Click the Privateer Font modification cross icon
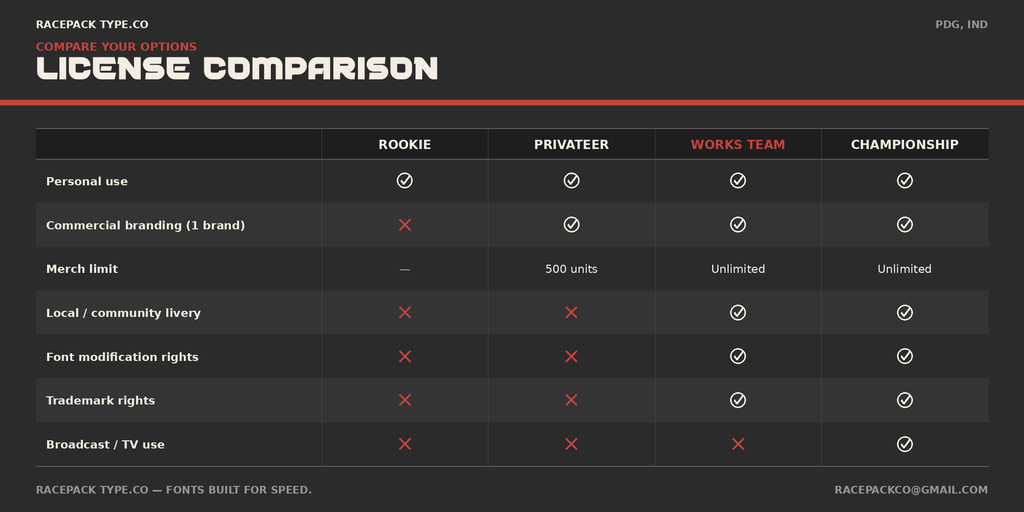Screen dimensions: 1024x512 571,357
